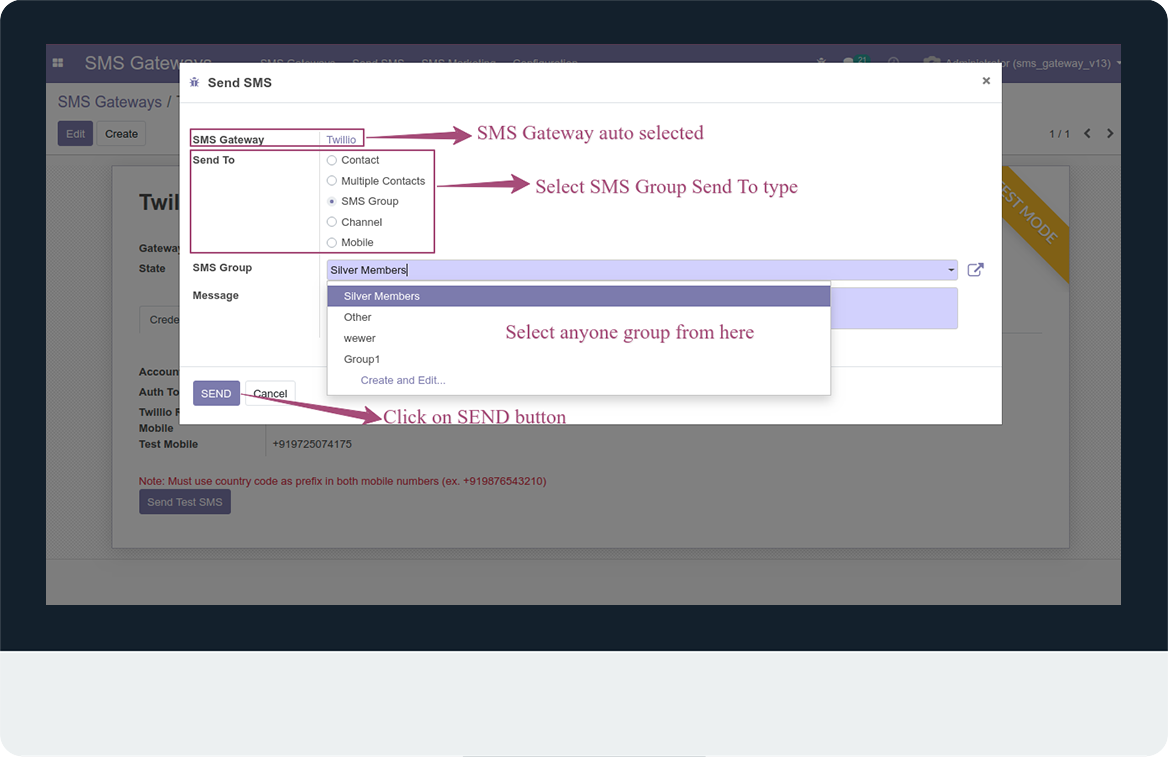Click Create and Edit... in dropdown
1168x757 pixels.
click(403, 380)
